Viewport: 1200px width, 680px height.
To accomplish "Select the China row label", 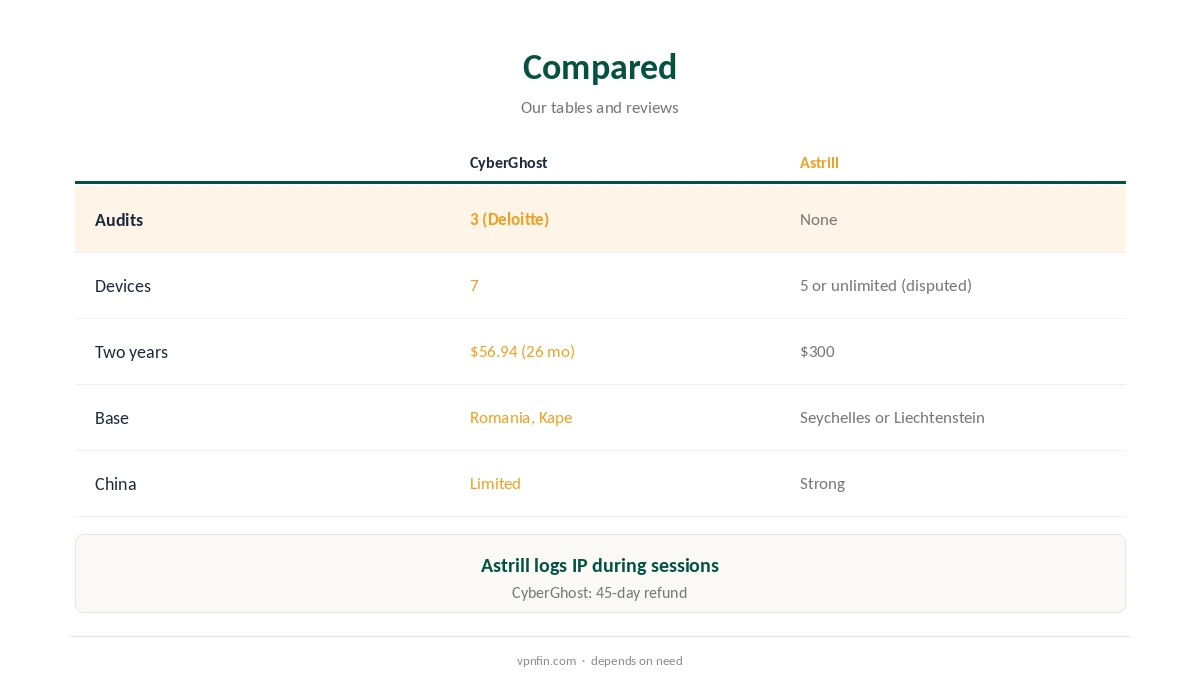I will pyautogui.click(x=116, y=484).
